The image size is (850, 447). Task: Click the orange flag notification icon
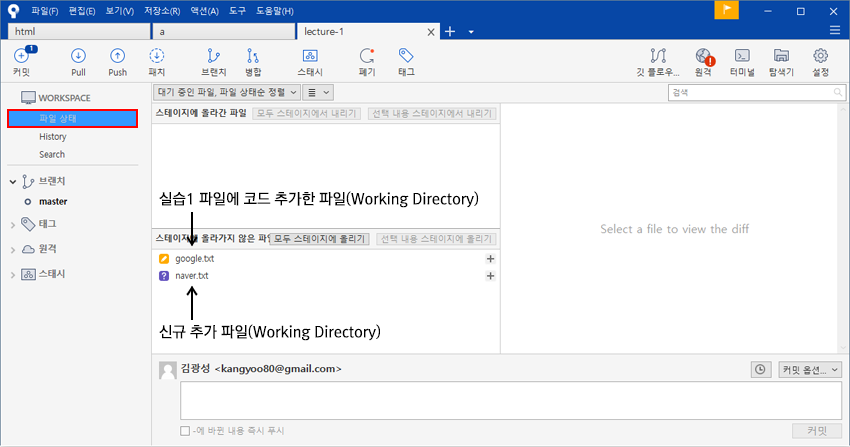tap(726, 10)
